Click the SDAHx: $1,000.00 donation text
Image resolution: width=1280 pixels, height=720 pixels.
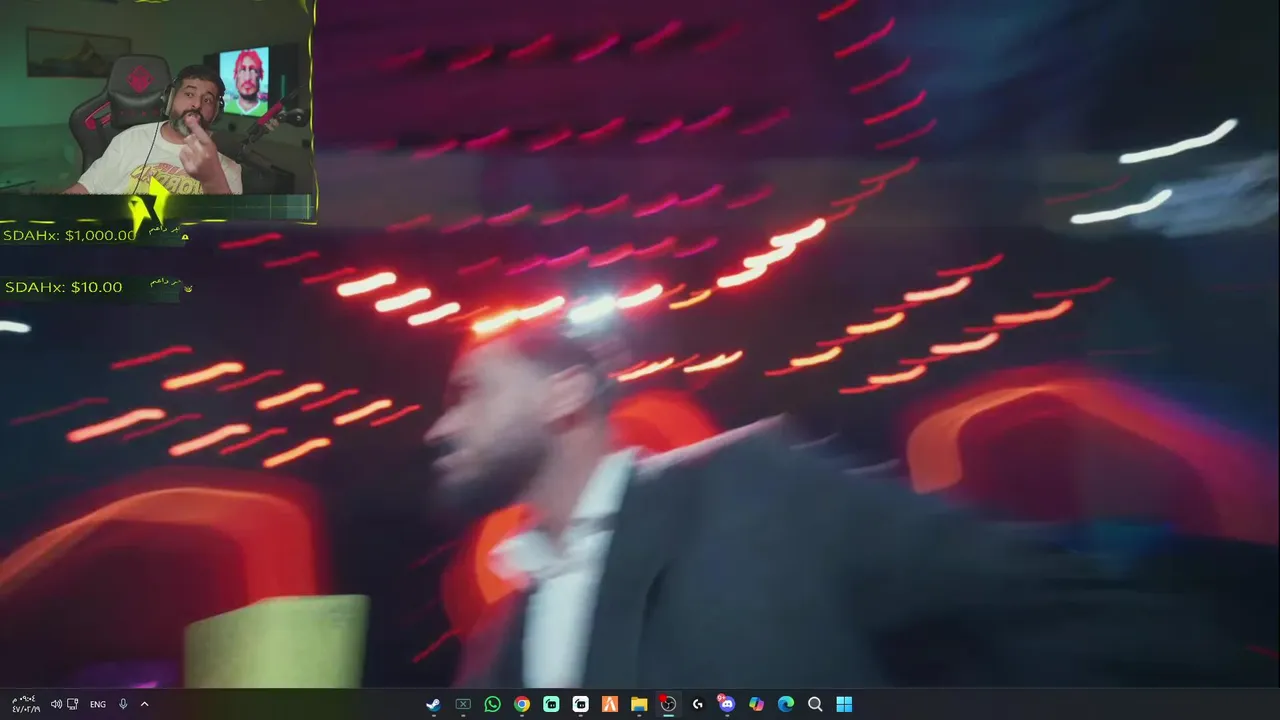tap(69, 235)
